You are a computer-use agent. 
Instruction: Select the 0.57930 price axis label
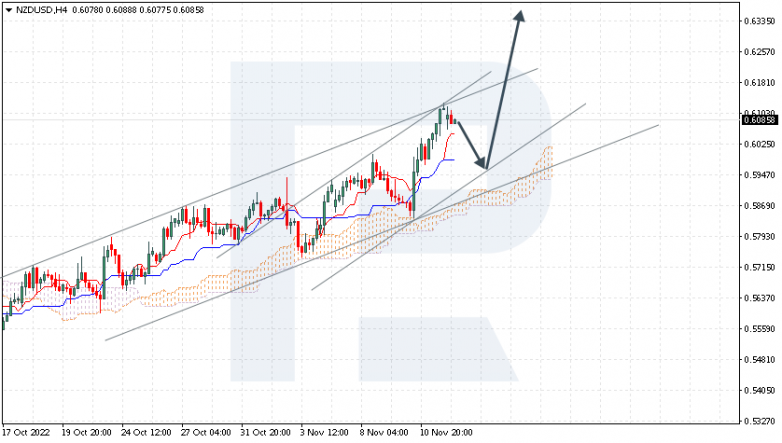click(760, 236)
